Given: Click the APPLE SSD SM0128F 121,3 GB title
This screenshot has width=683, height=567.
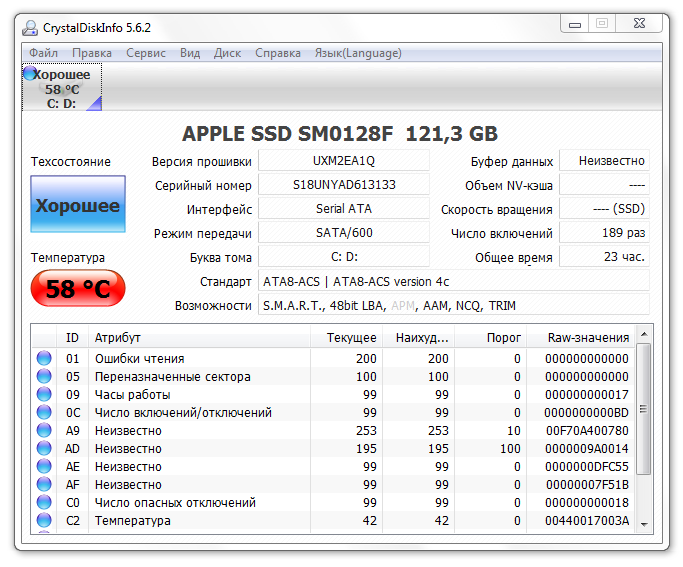Looking at the screenshot, I should [x=340, y=134].
